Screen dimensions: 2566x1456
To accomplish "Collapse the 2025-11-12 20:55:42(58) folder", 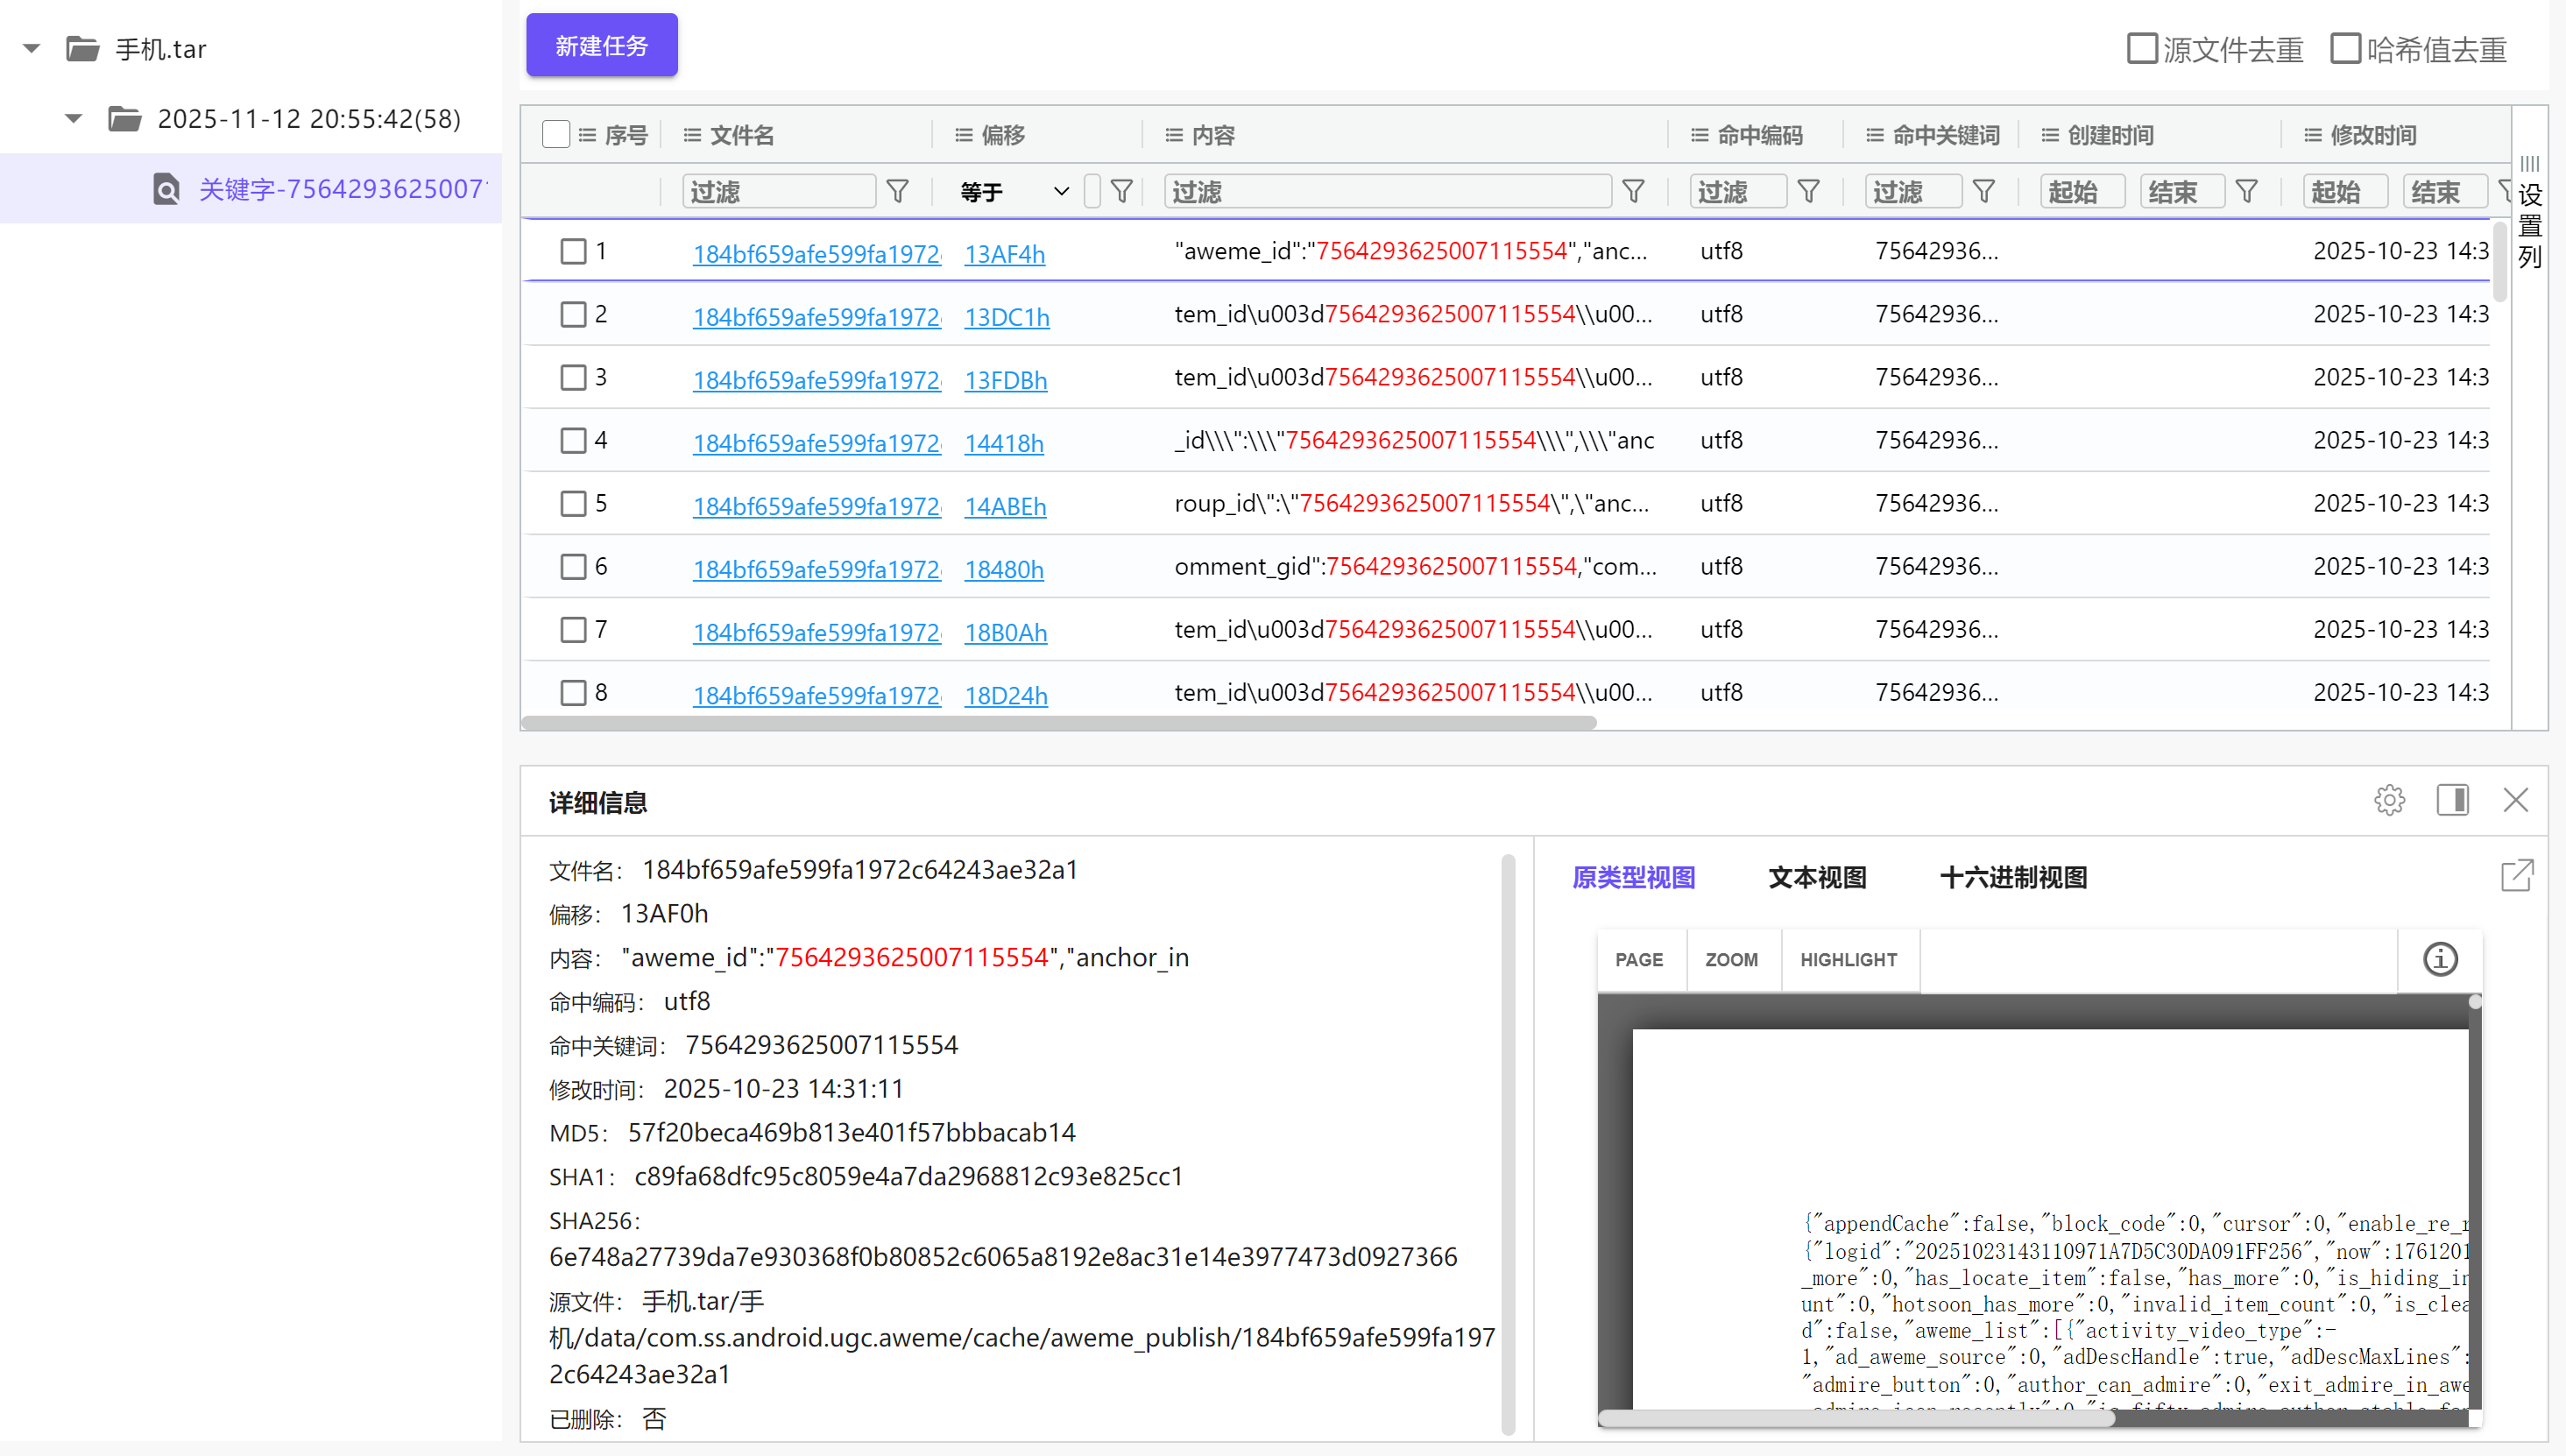I will pyautogui.click(x=73, y=118).
